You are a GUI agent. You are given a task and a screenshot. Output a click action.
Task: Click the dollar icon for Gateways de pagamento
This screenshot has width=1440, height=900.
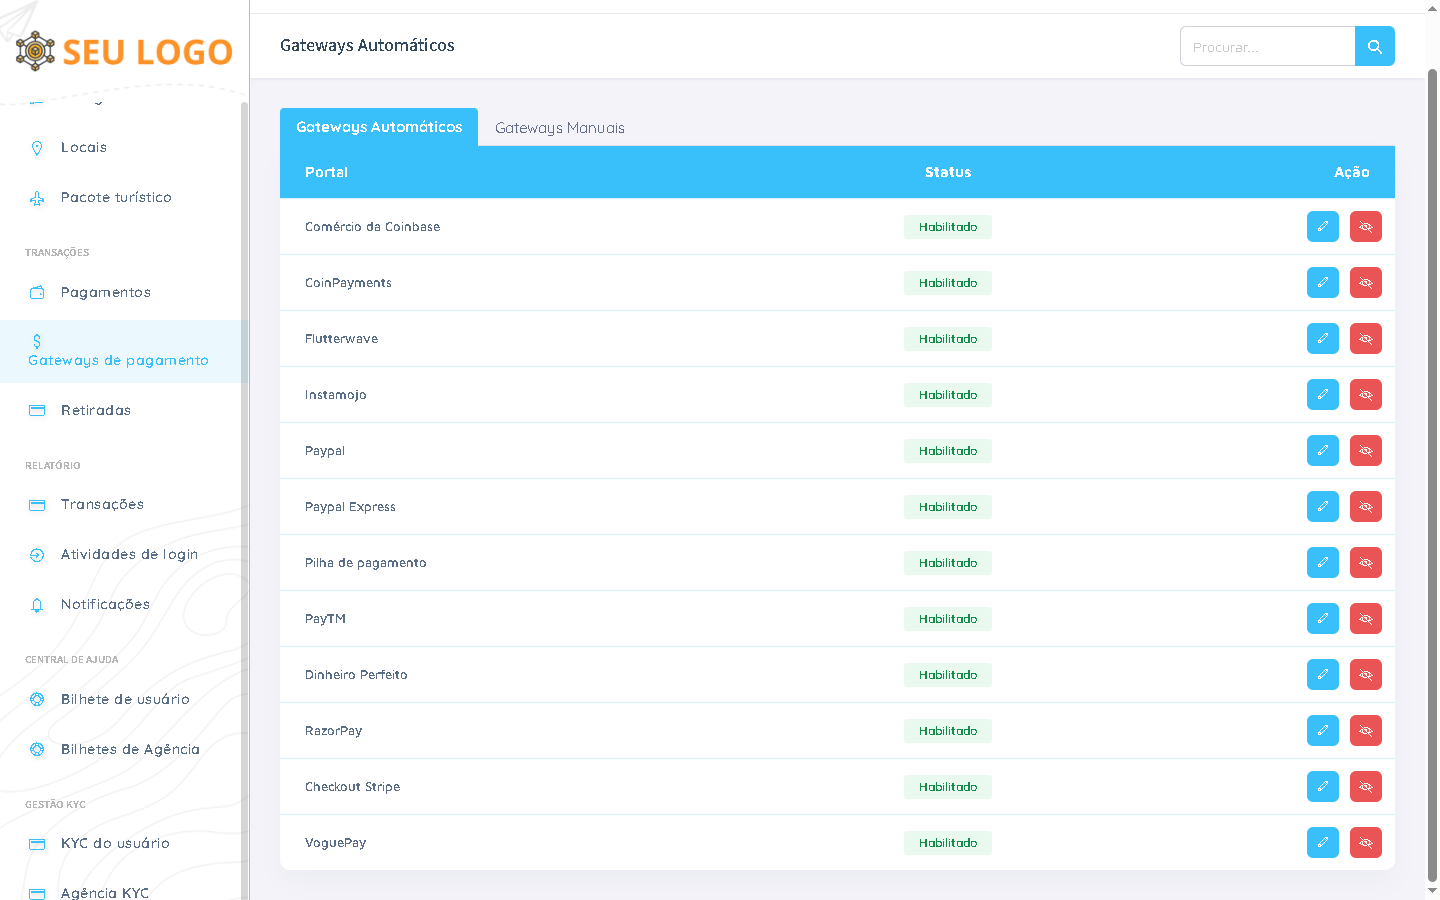click(x=37, y=341)
